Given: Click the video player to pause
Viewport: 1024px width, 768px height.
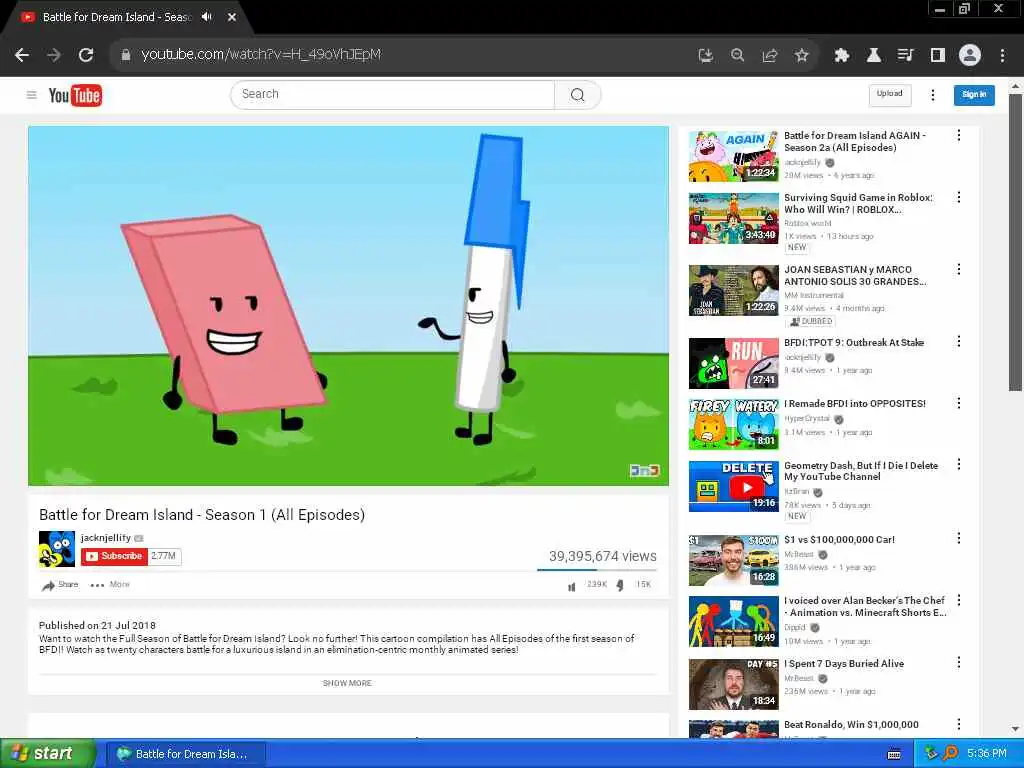Looking at the screenshot, I should click(x=348, y=306).
